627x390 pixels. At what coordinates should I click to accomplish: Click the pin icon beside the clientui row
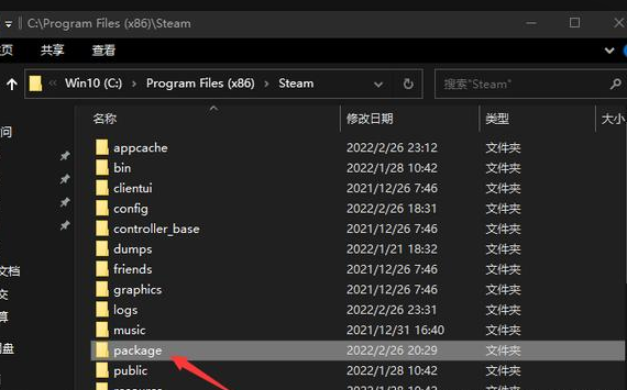(x=65, y=179)
